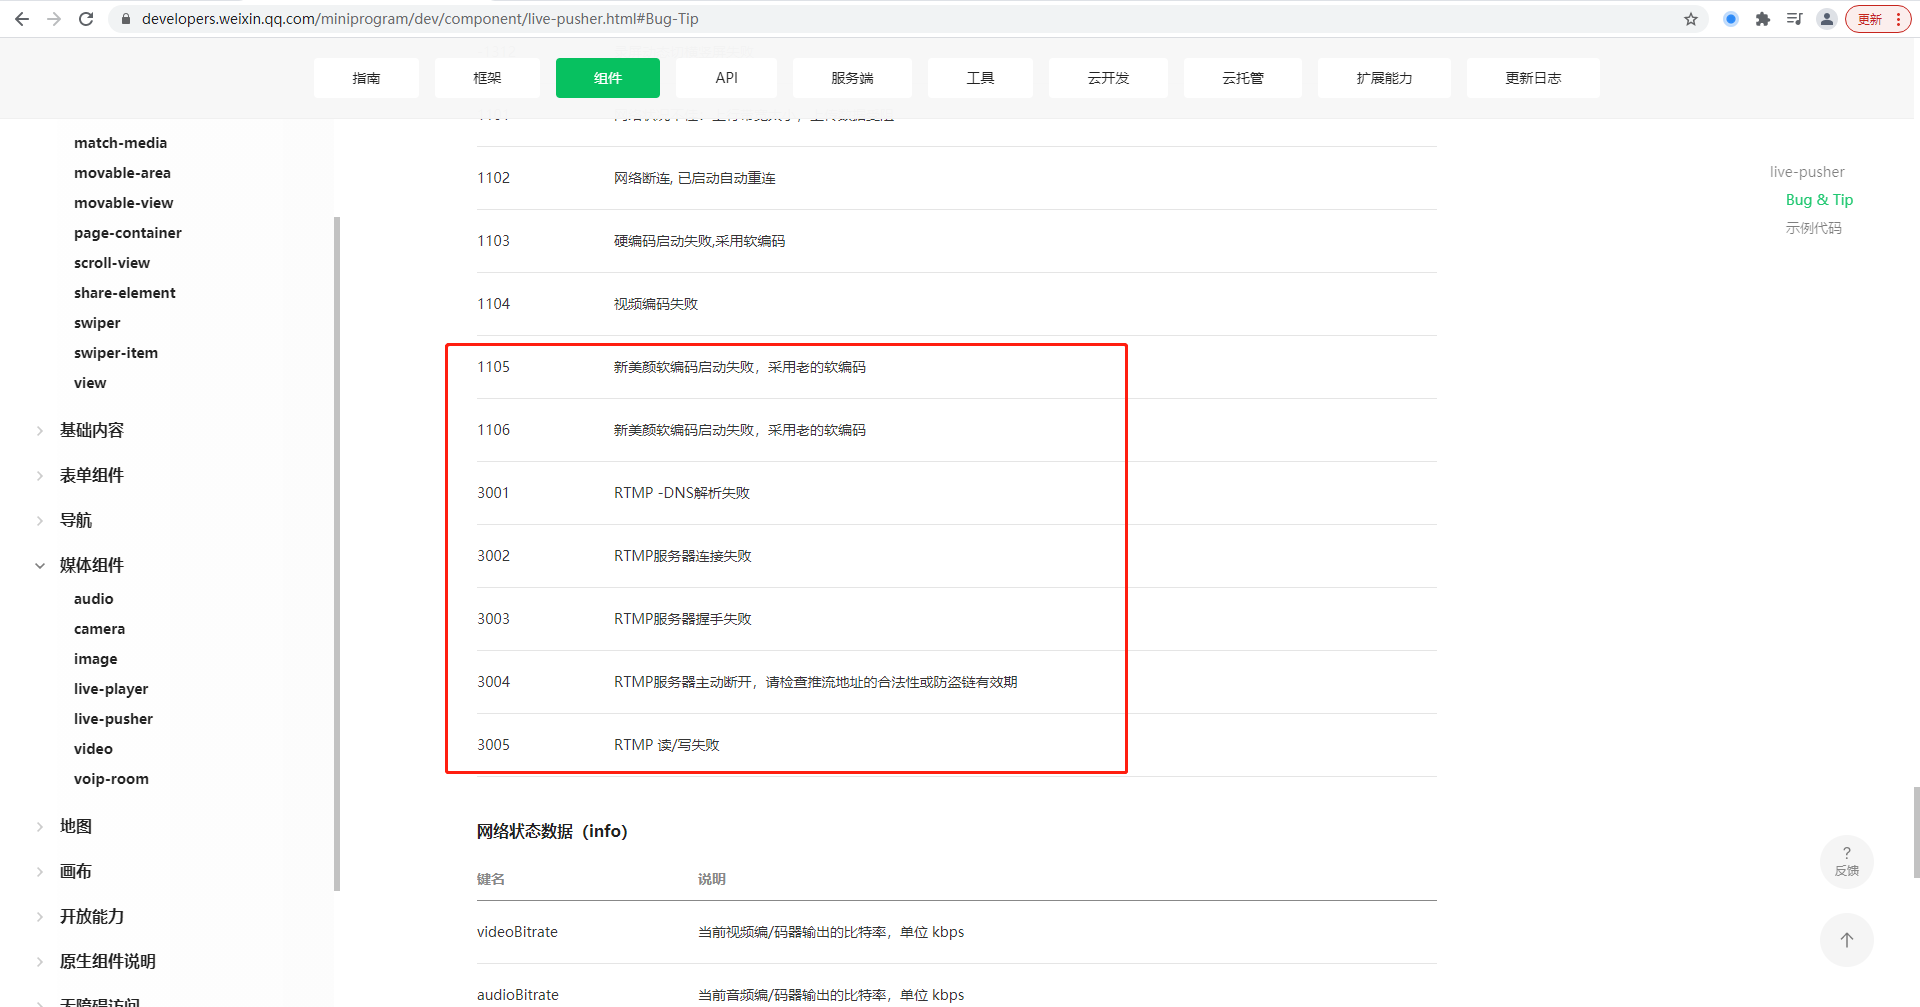Open movable-area in the sidebar
The width and height of the screenshot is (1920, 1007).
click(122, 173)
